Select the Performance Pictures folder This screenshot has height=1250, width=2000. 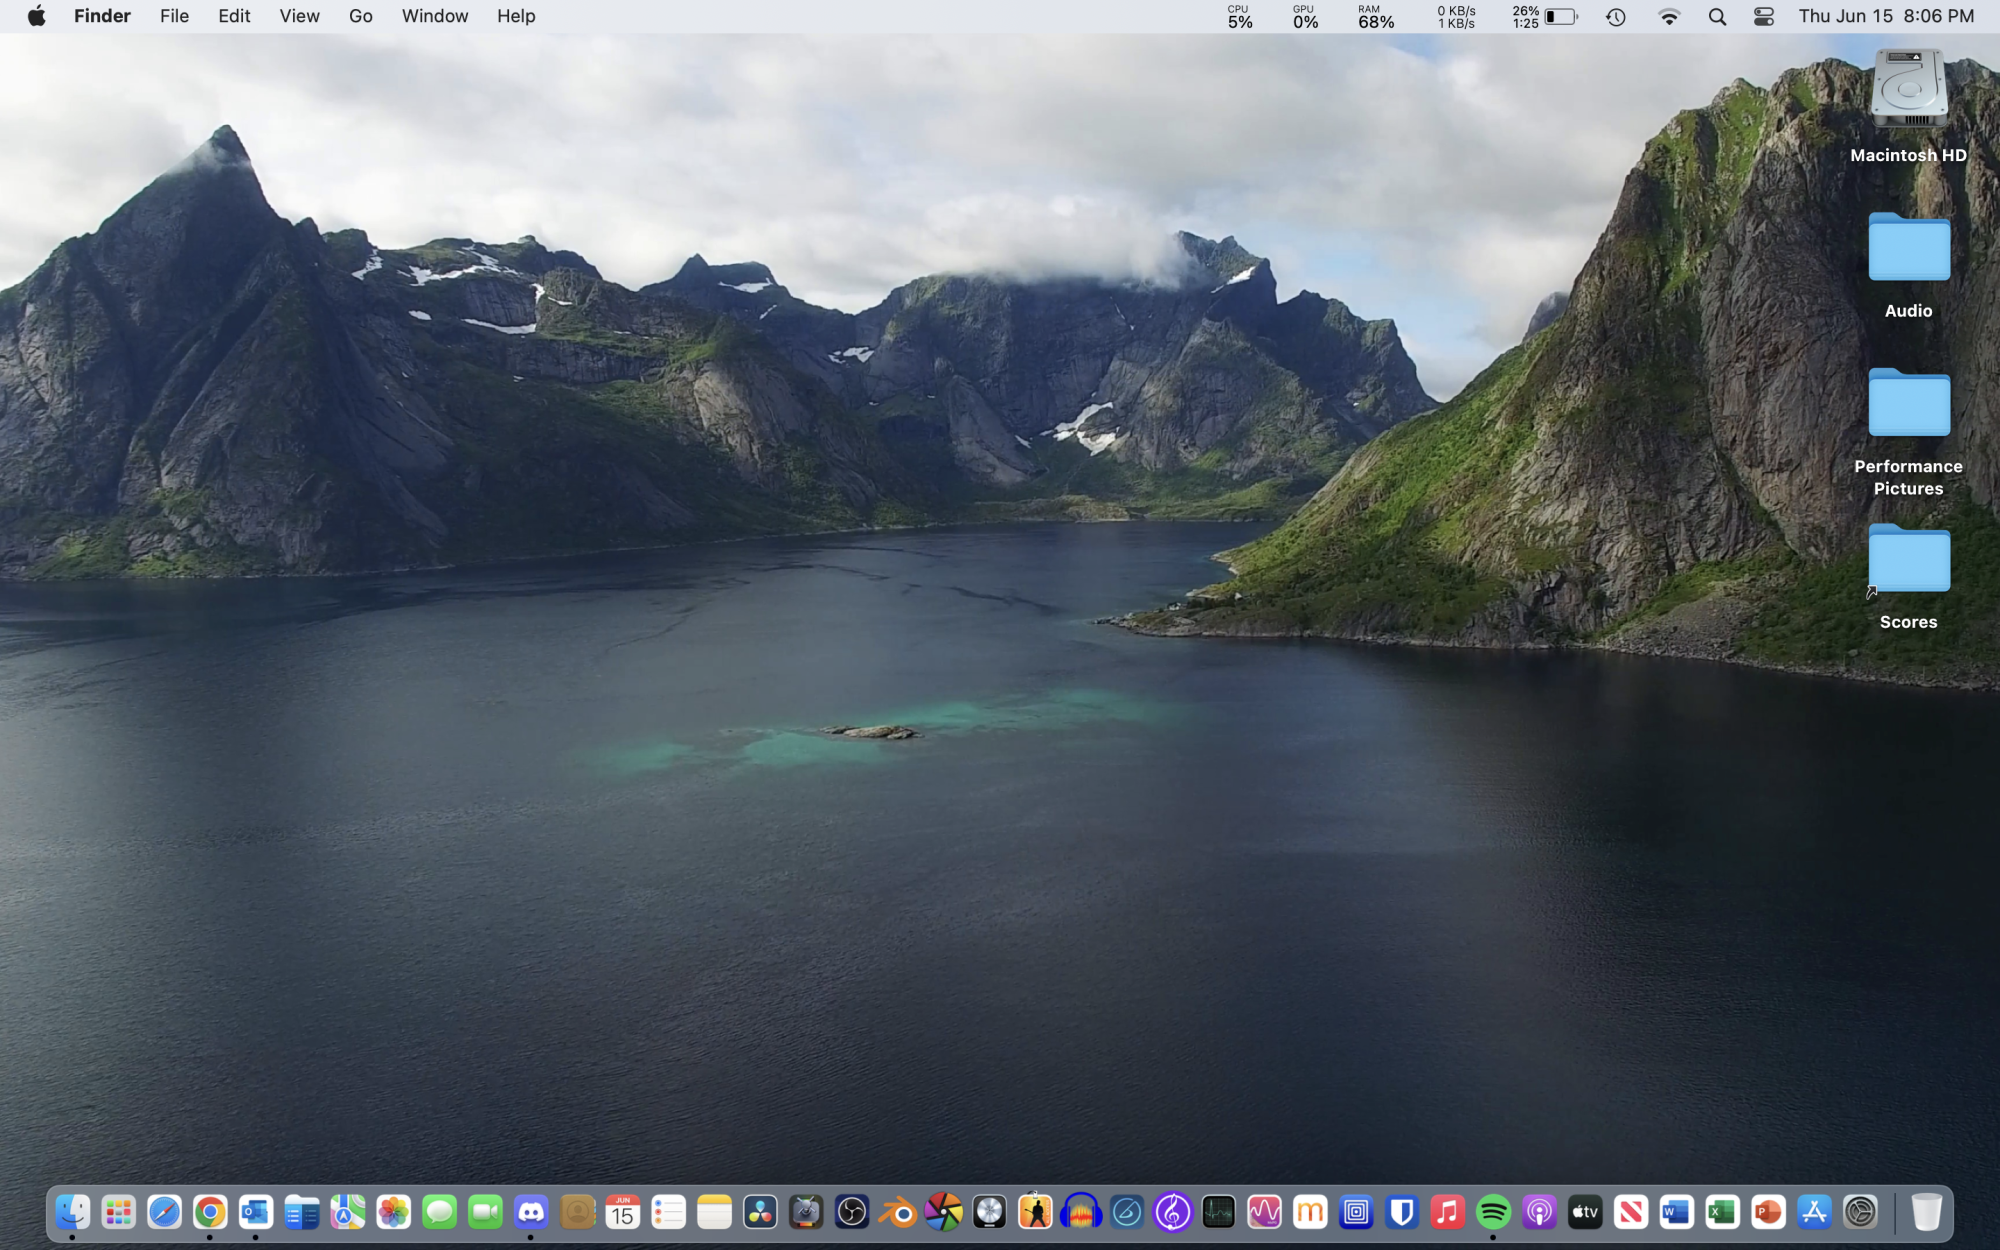[1908, 404]
